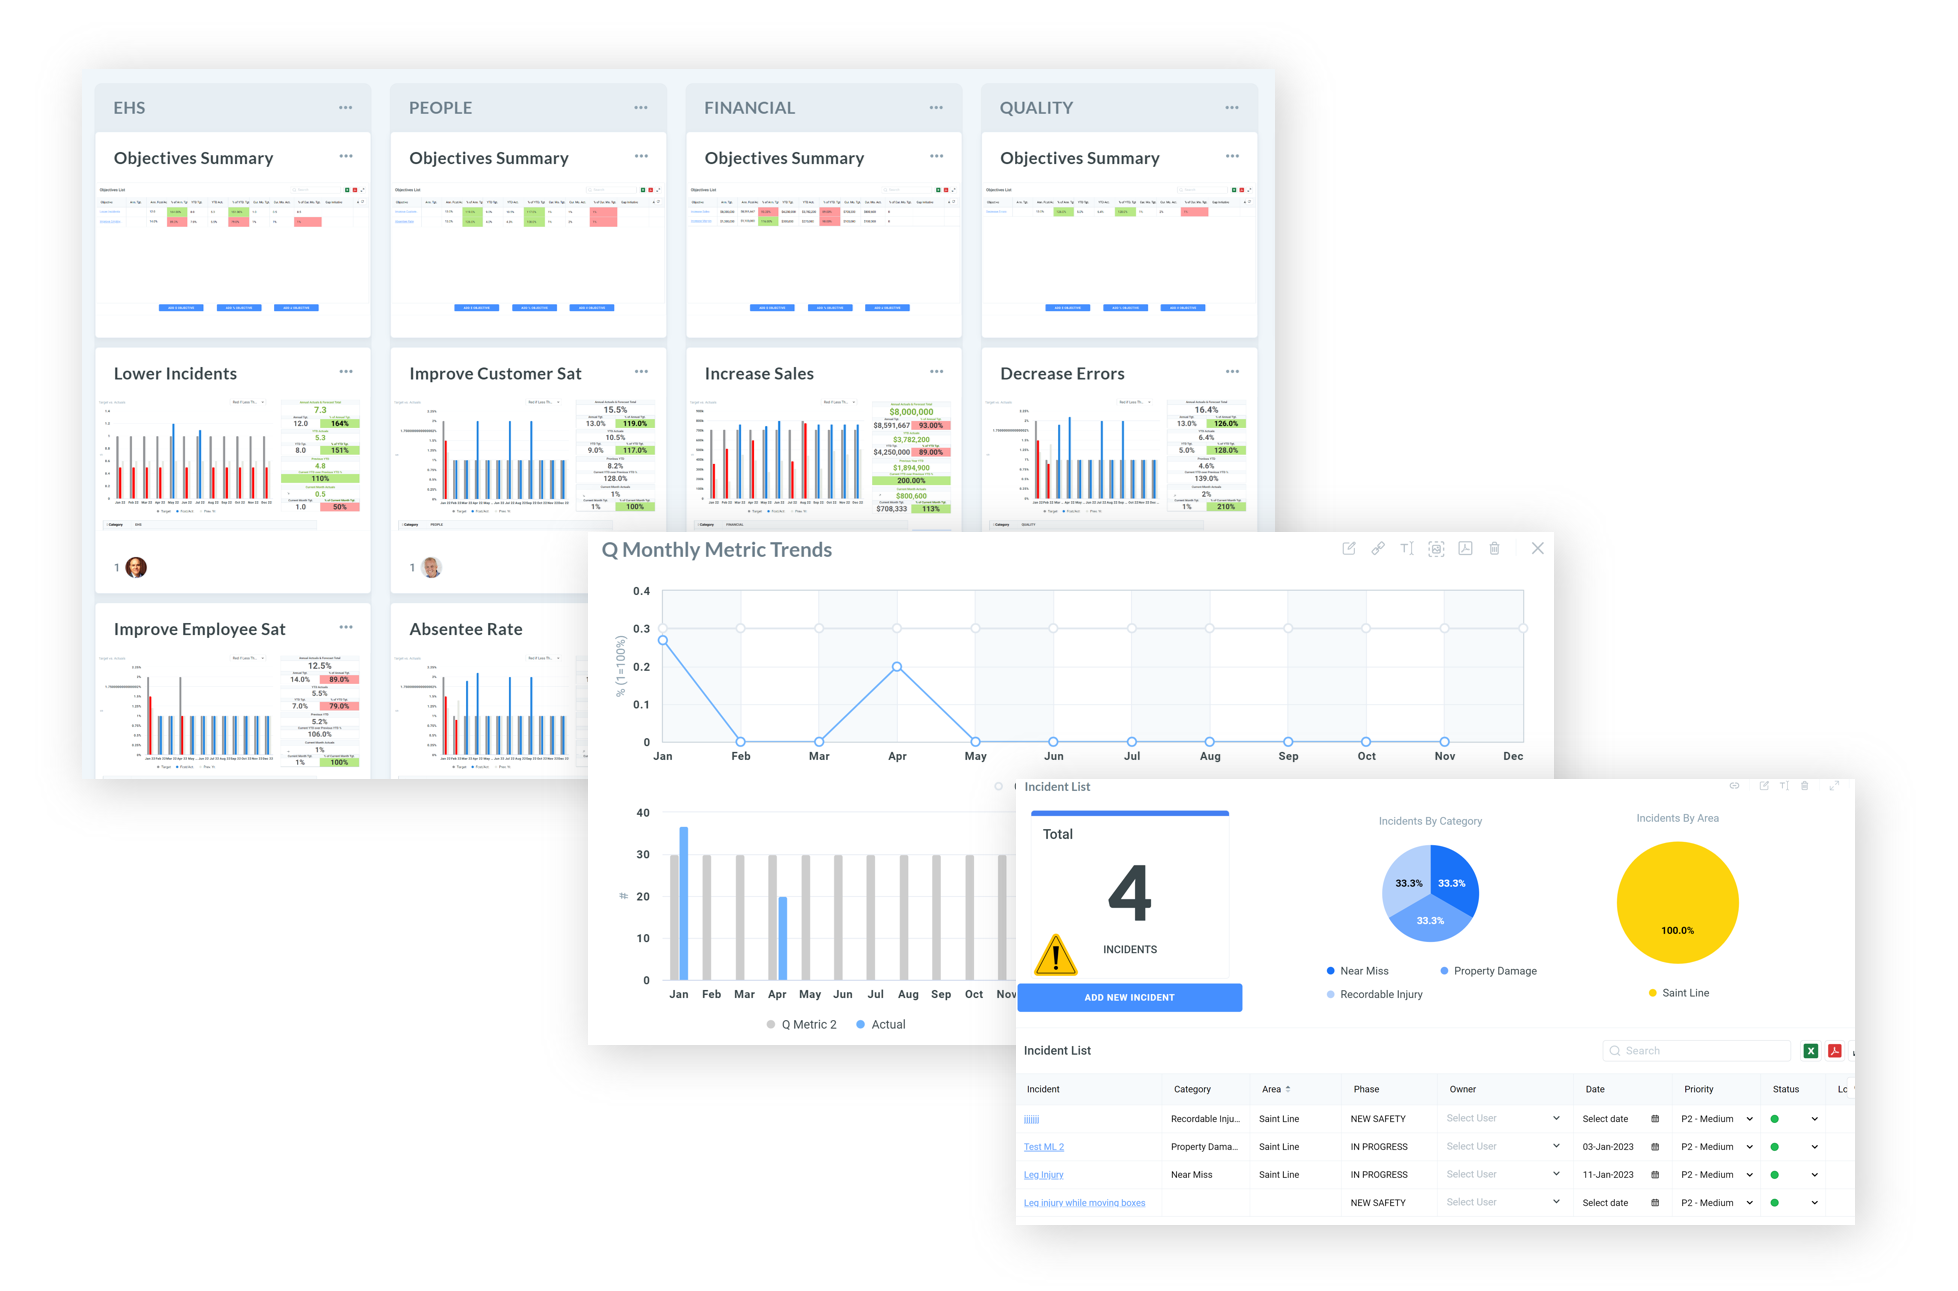Screen dimensions: 1958x1291
Task: Open the PEOPLE column options menu
Action: [x=641, y=107]
